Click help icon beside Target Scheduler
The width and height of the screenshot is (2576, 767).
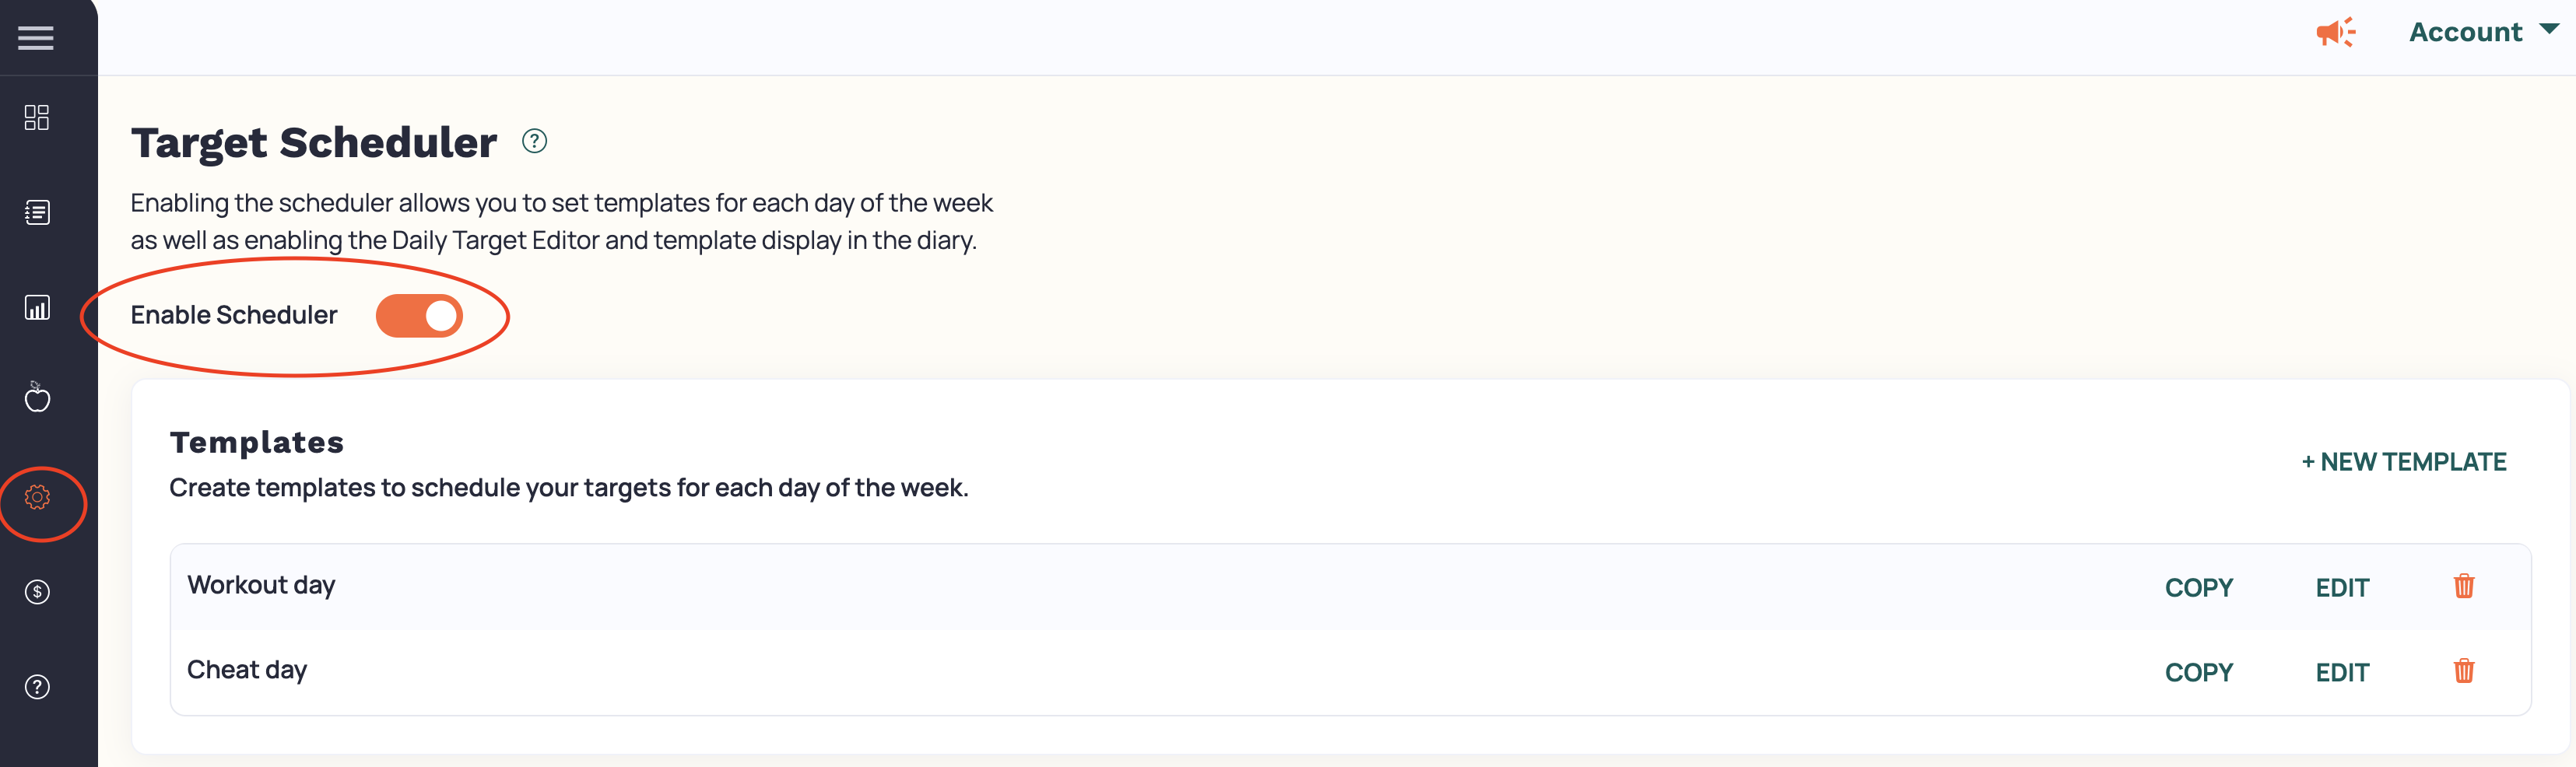[534, 141]
